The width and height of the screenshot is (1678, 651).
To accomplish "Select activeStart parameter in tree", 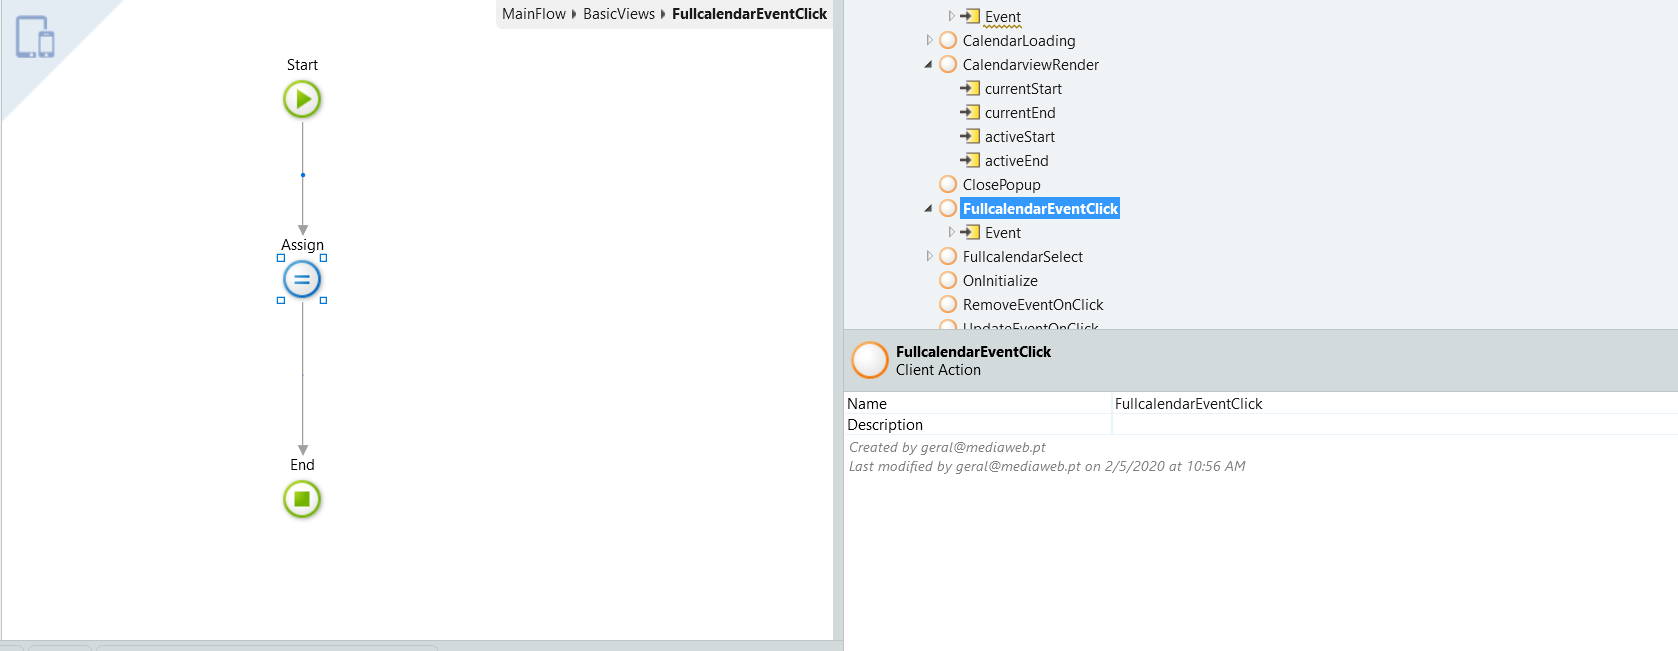I will click(1019, 137).
